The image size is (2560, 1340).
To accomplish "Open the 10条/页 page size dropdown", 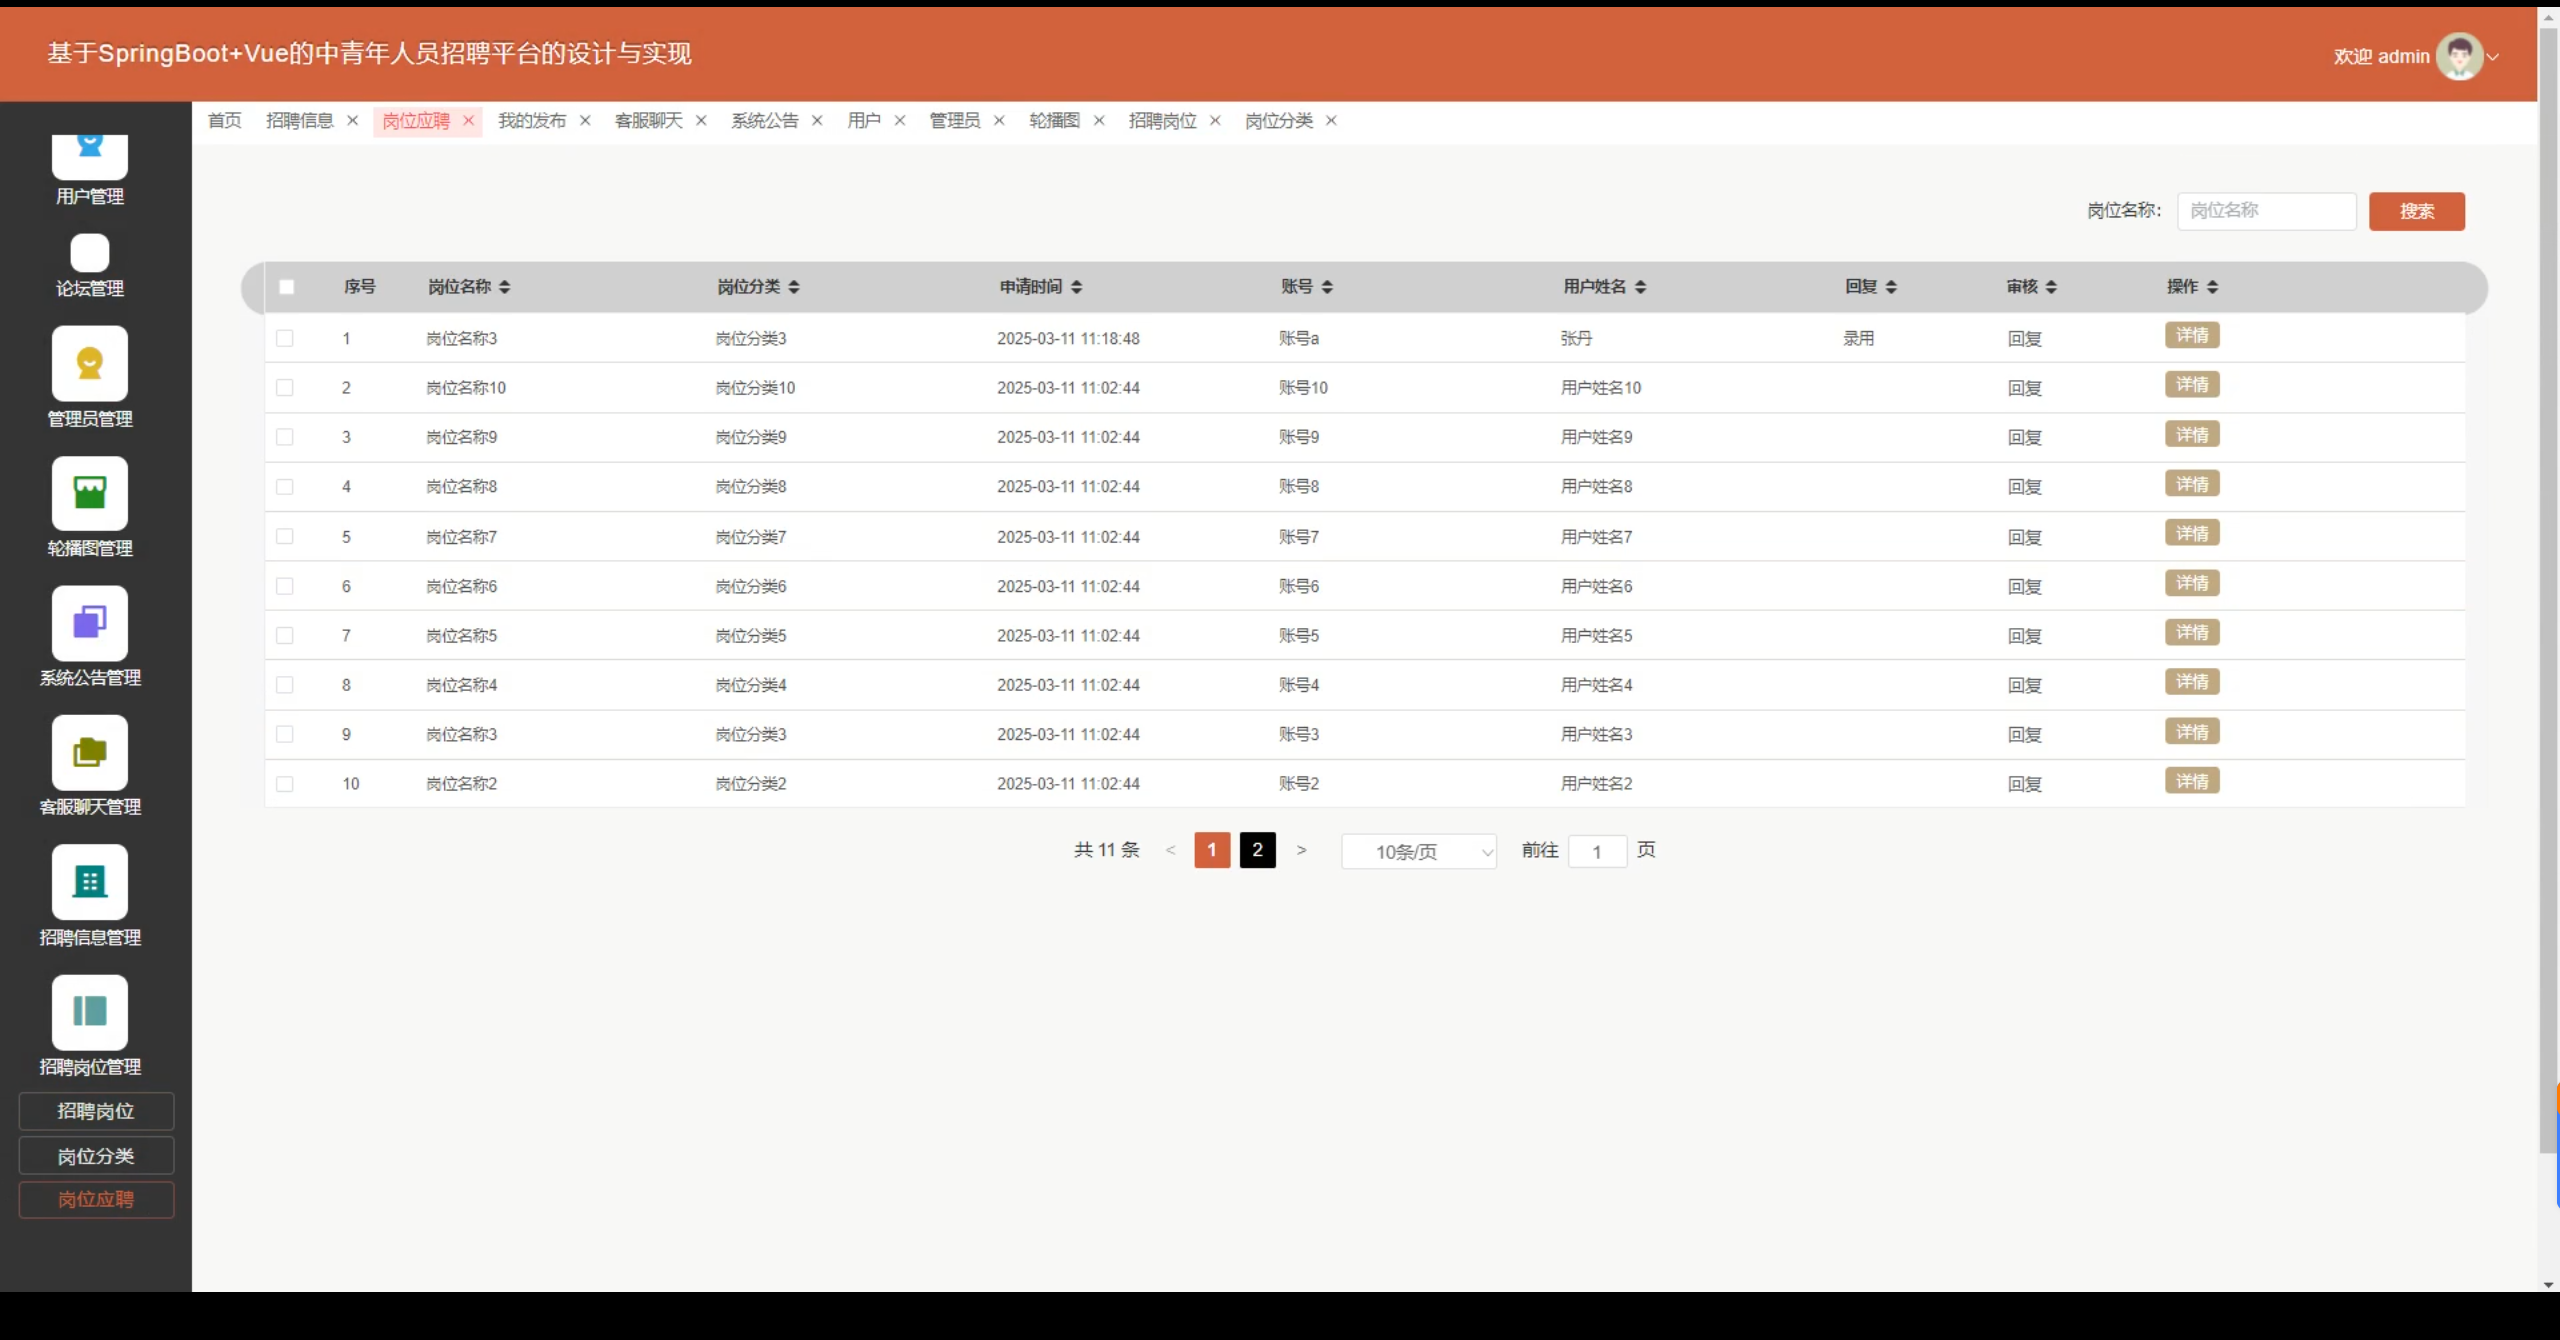I will 1418,852.
